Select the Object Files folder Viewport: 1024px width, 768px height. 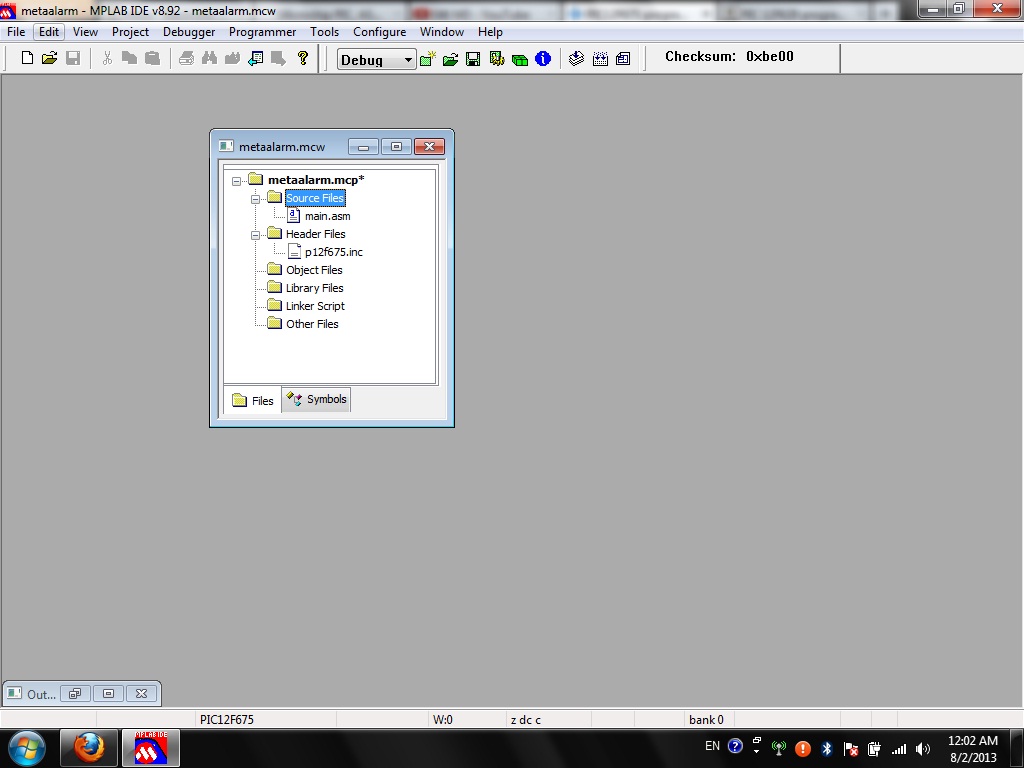(x=314, y=270)
